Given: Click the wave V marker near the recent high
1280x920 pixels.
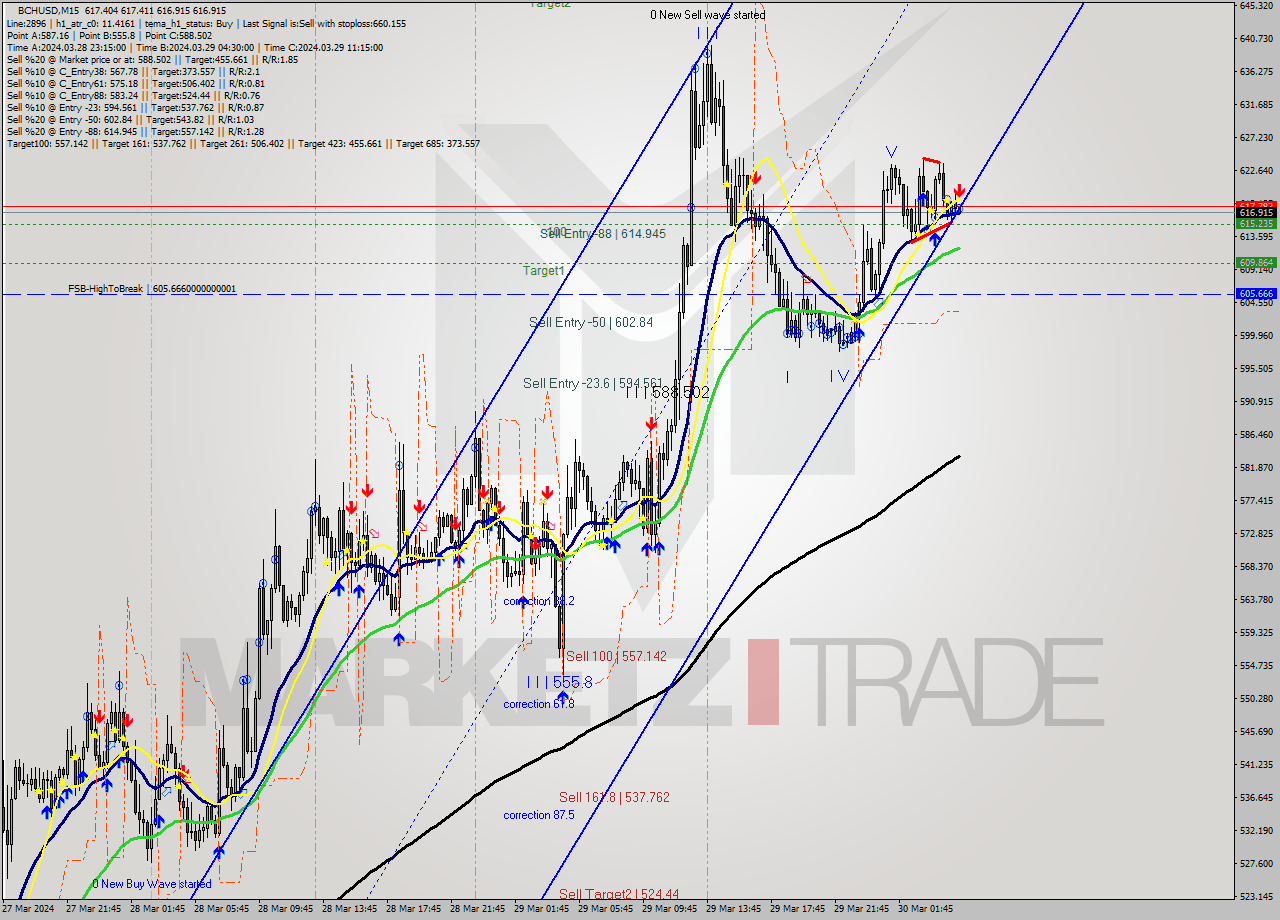Looking at the screenshot, I should click(890, 152).
